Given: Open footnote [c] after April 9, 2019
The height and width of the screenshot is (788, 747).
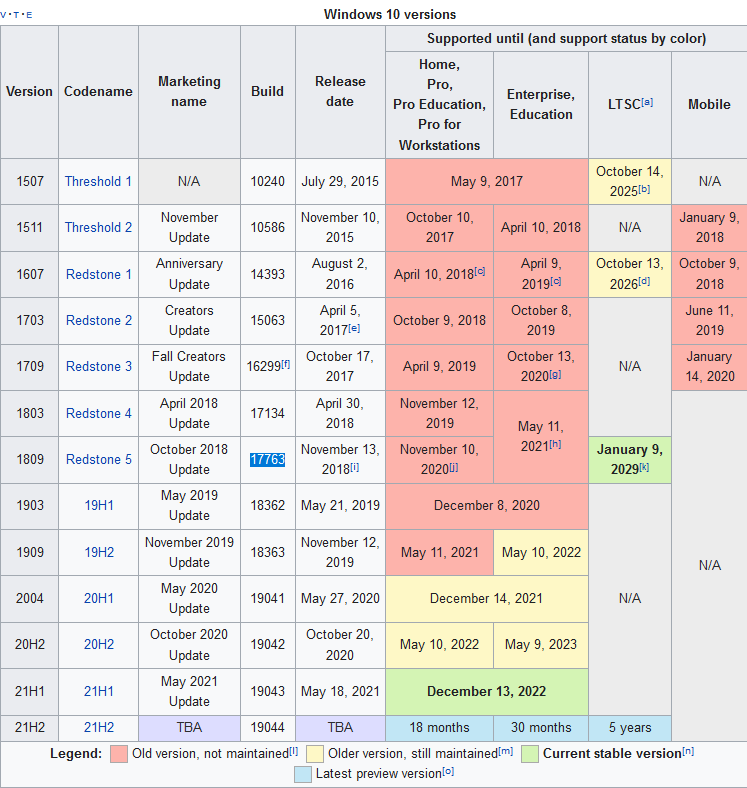Looking at the screenshot, I should point(555,281).
